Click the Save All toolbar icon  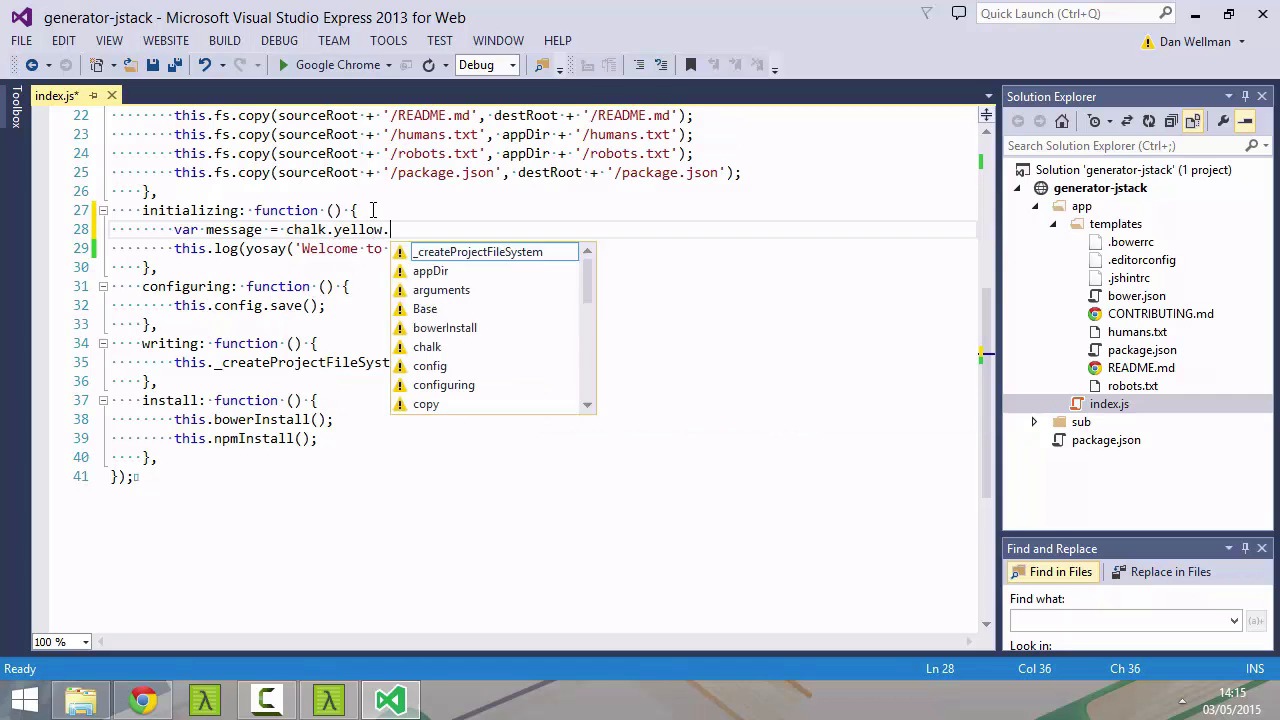(x=174, y=65)
